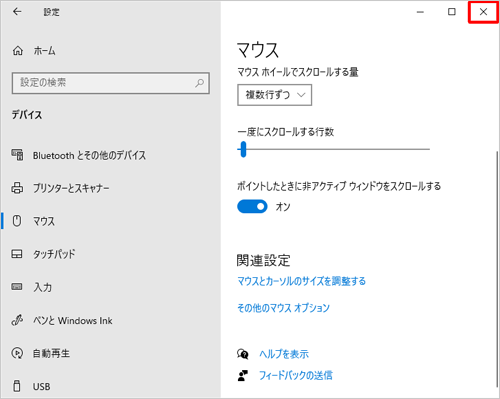
Task: Maximize the settings window
Action: (x=452, y=12)
